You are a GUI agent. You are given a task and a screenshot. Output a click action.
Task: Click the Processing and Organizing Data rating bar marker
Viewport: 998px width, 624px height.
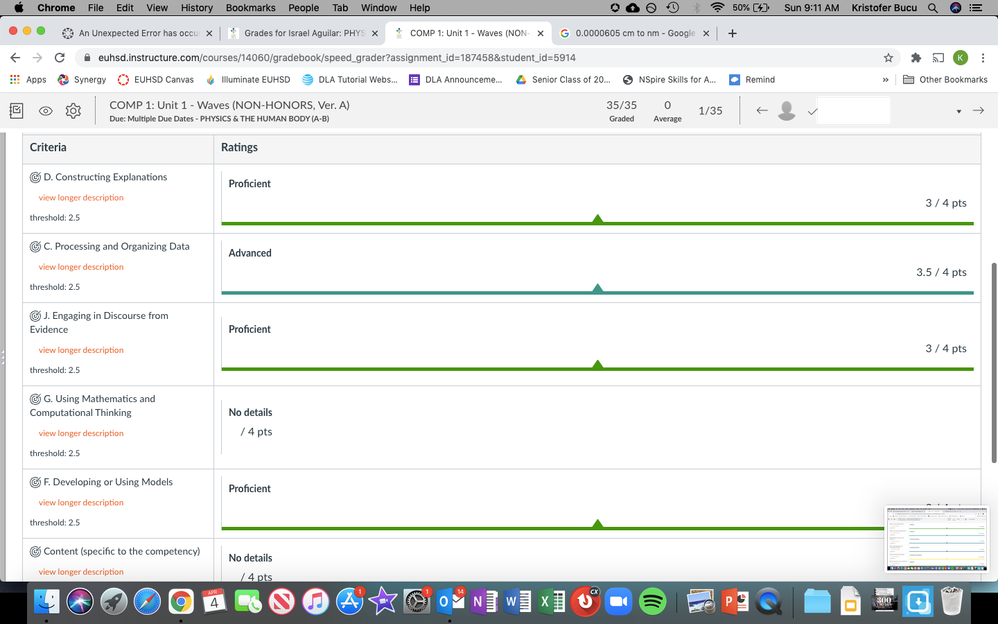click(597, 289)
